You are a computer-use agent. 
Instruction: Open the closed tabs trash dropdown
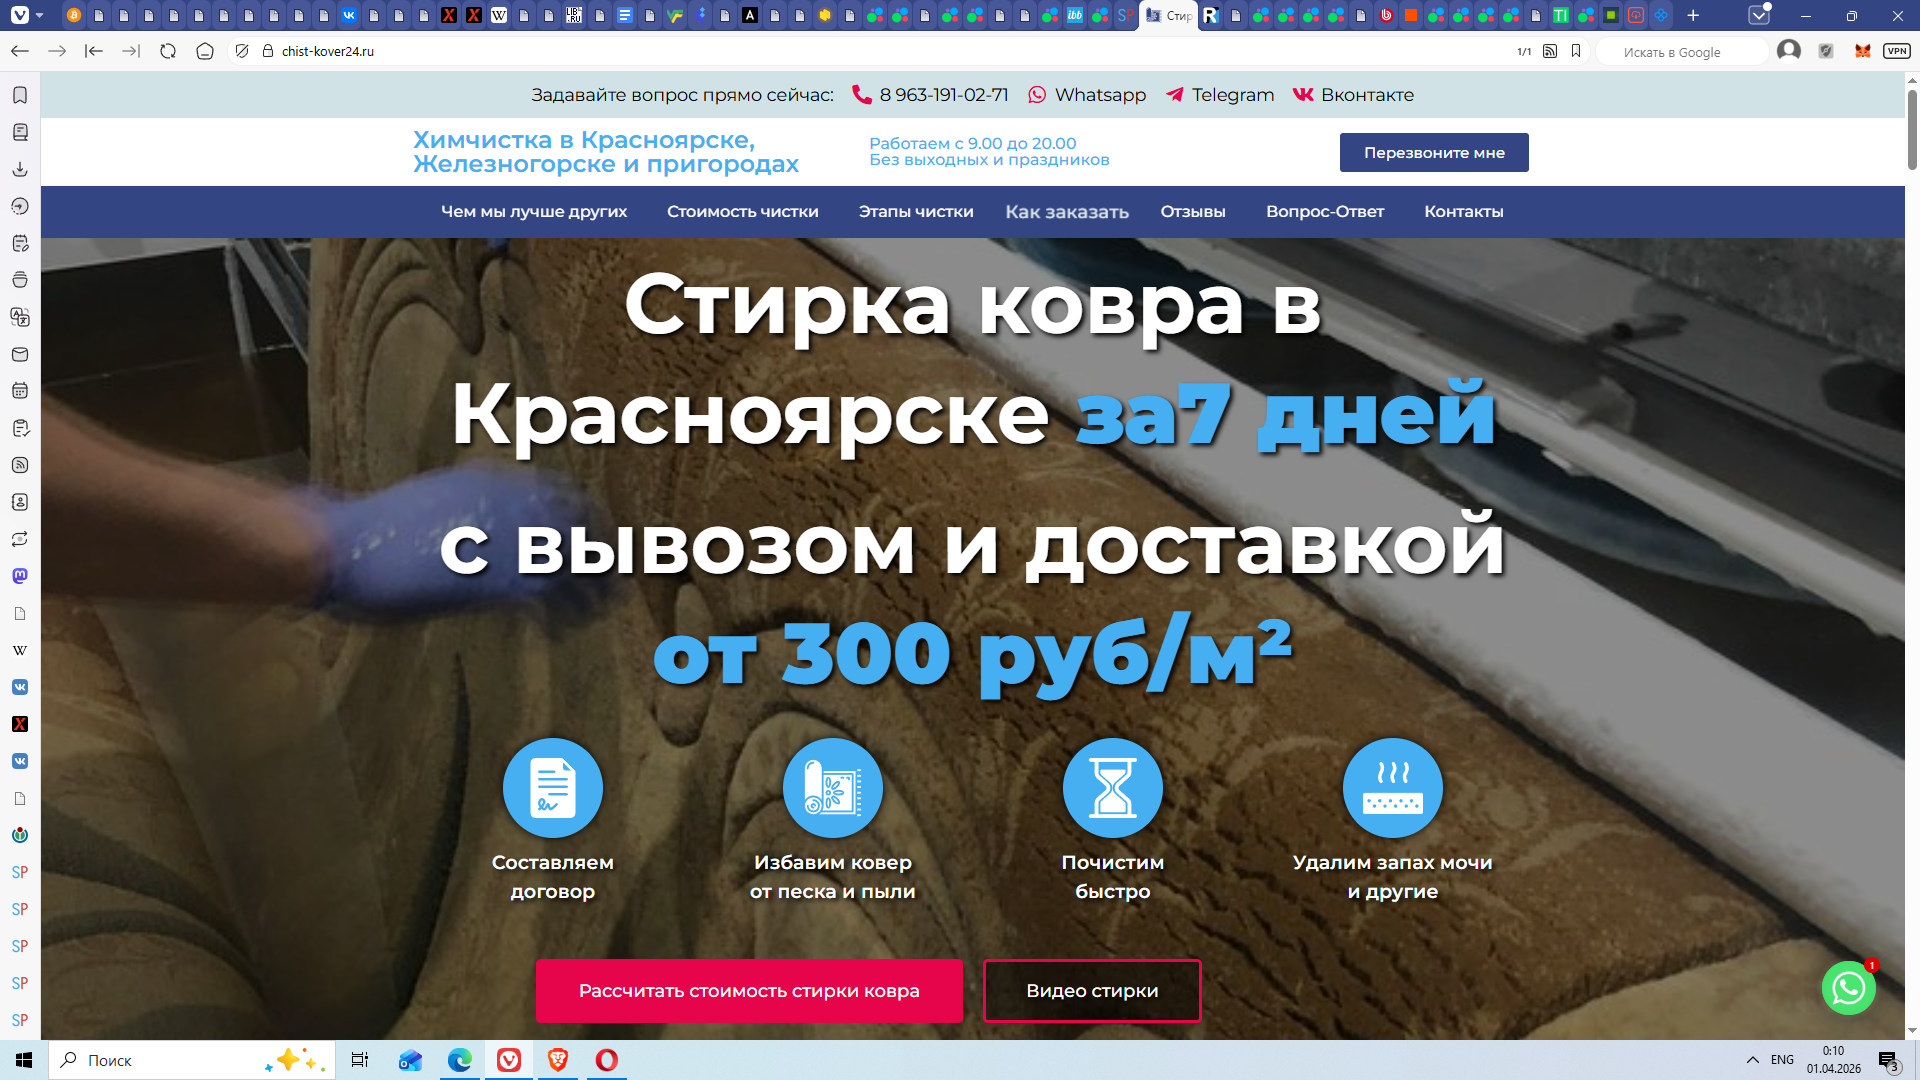[1759, 15]
